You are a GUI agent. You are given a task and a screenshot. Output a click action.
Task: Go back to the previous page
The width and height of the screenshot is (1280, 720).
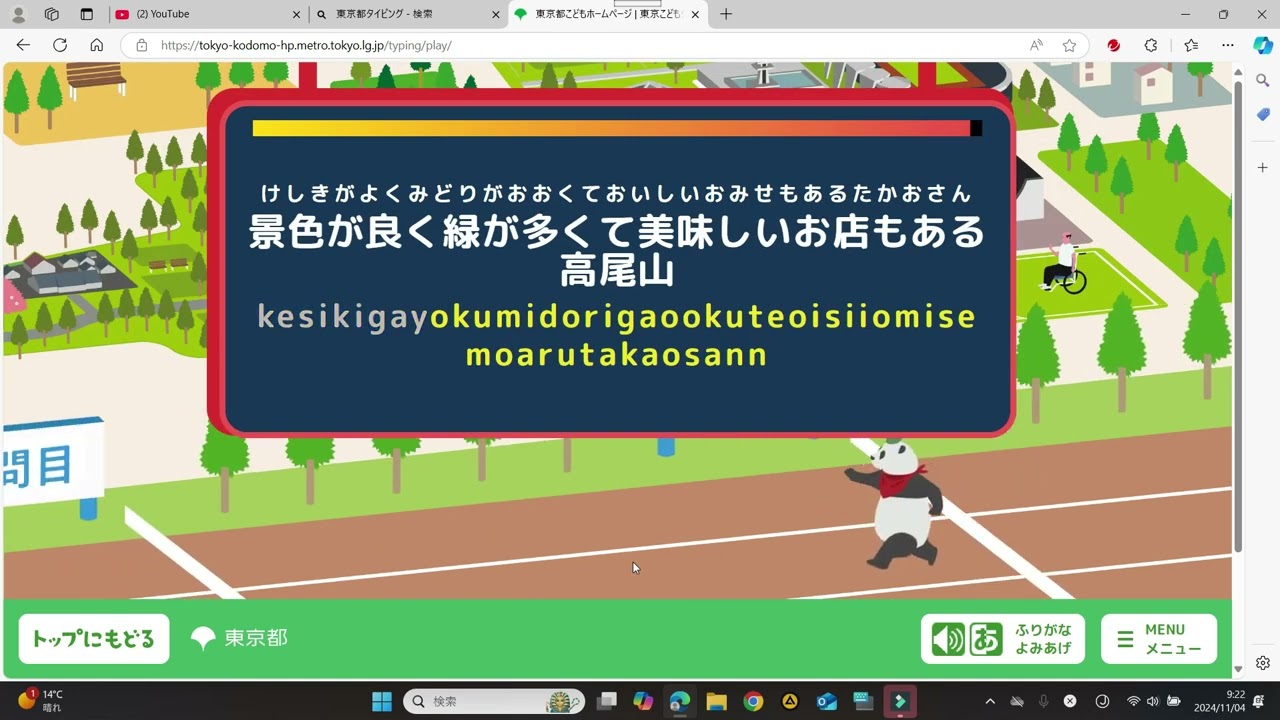tap(23, 45)
